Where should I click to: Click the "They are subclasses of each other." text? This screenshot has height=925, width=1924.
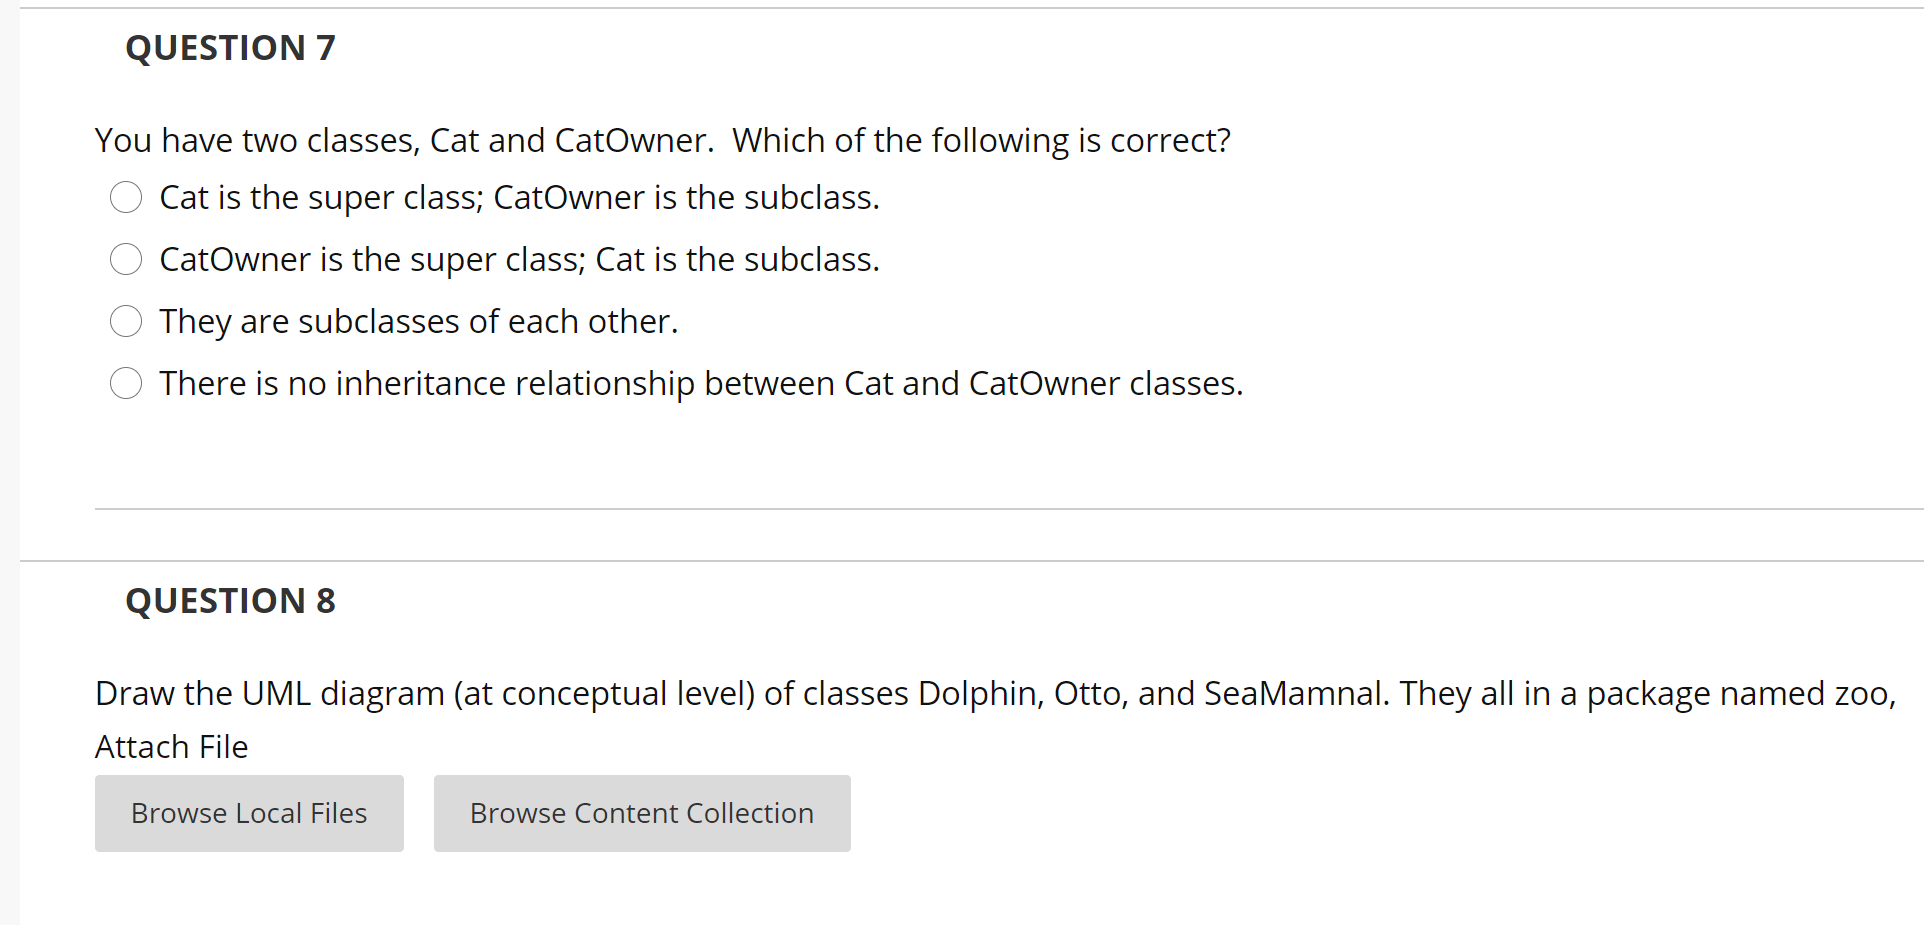click(418, 321)
